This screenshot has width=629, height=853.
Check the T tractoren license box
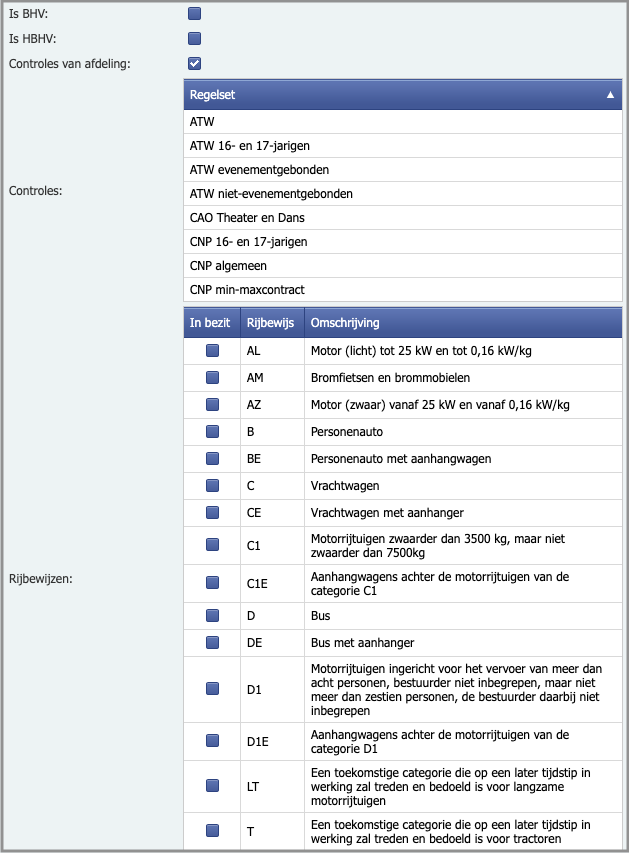pyautogui.click(x=212, y=830)
